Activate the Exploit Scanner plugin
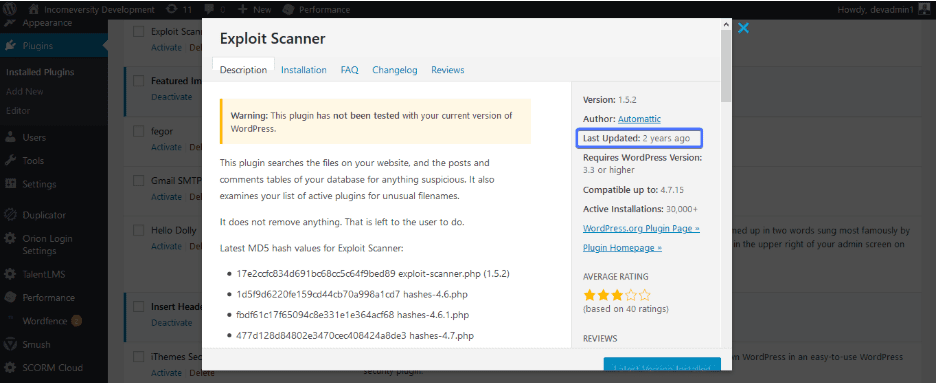Image resolution: width=937 pixels, height=385 pixels. (166, 47)
